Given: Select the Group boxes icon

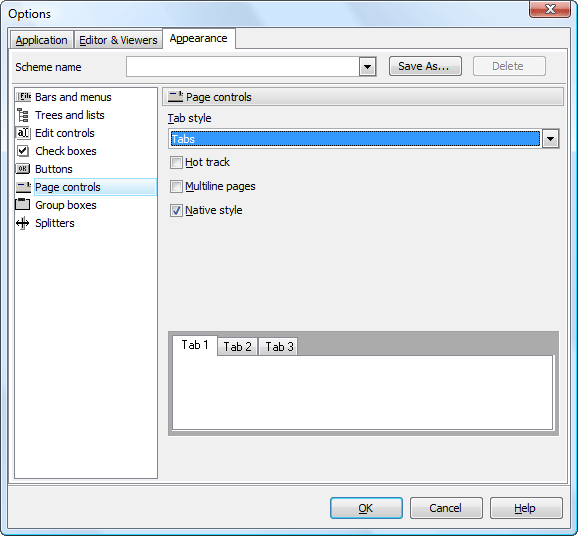Looking at the screenshot, I should coord(23,204).
